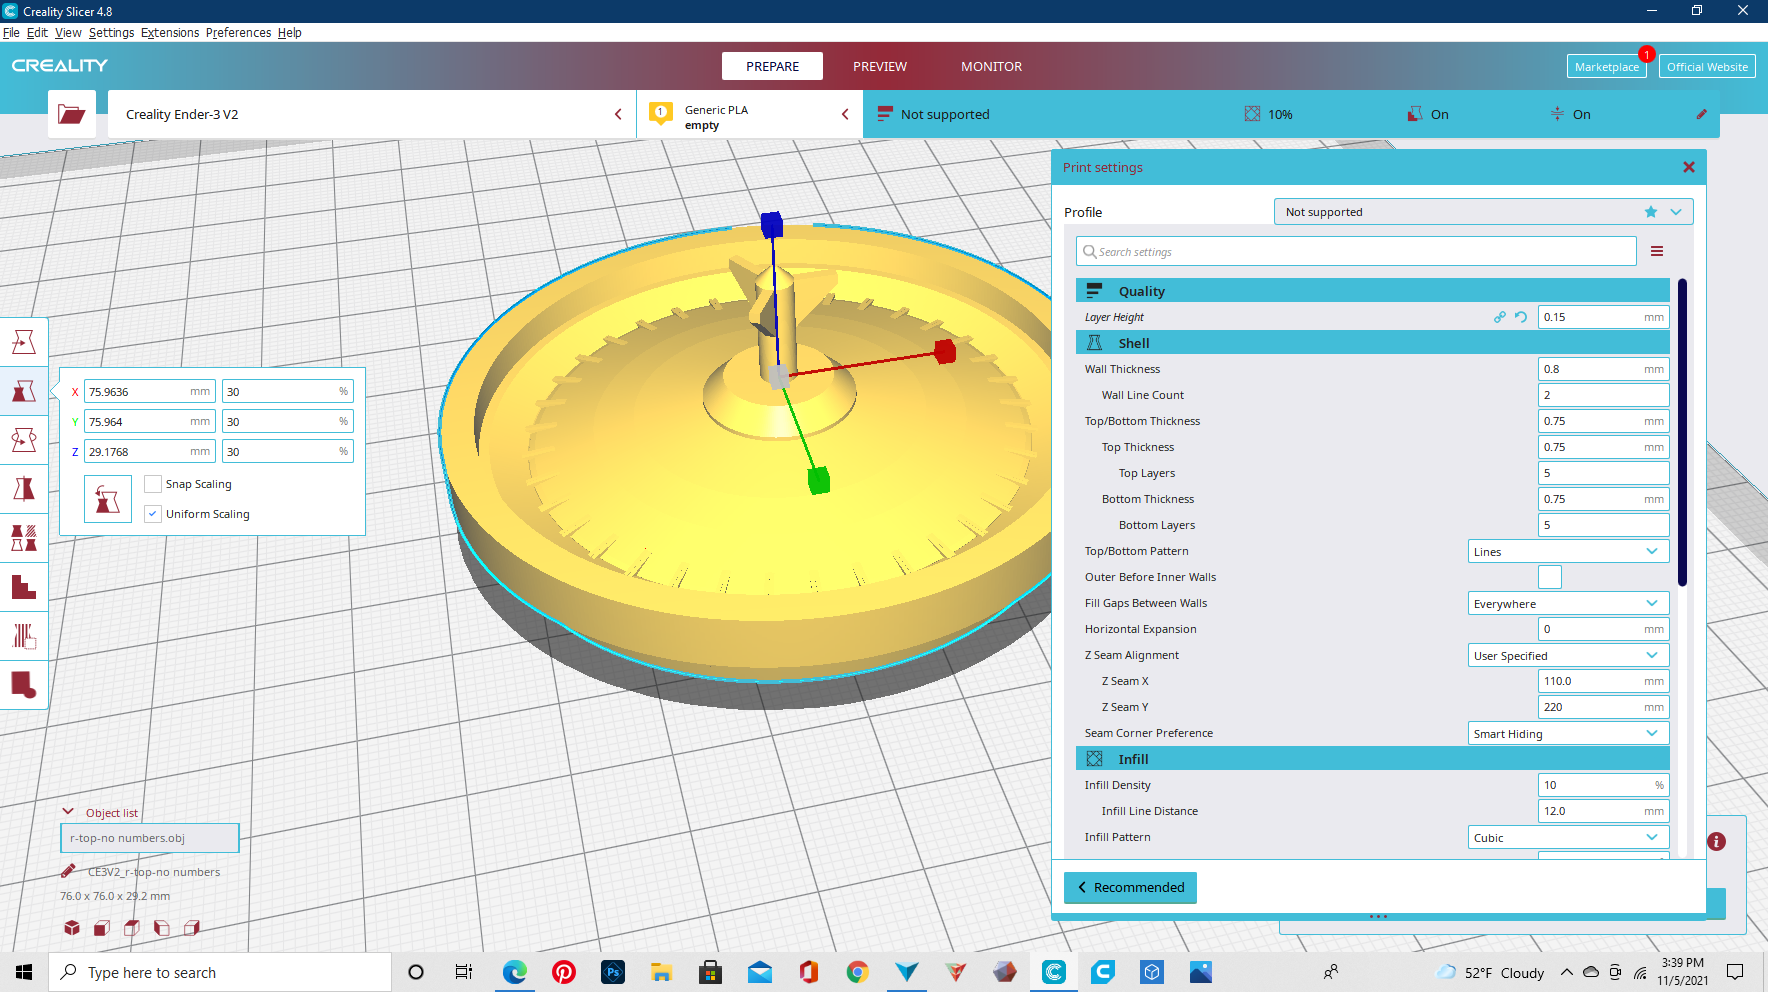1768x992 pixels.
Task: Open the Extensions menu
Action: click(x=169, y=32)
